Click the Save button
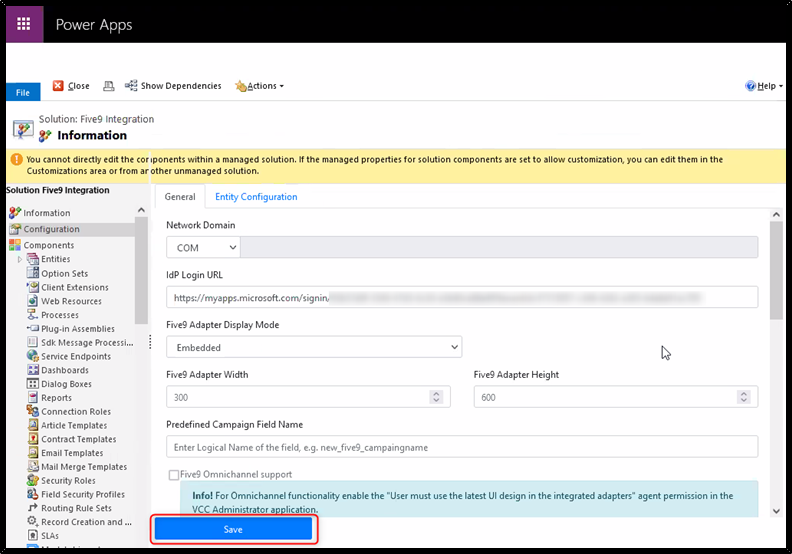792x554 pixels. [233, 529]
